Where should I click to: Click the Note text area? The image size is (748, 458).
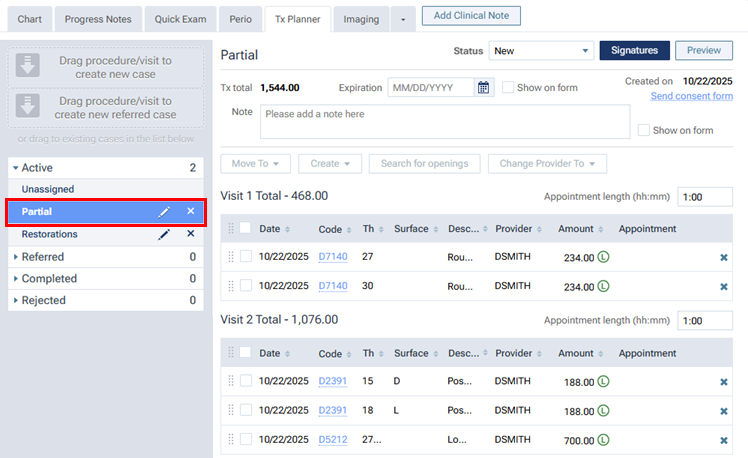pos(444,122)
